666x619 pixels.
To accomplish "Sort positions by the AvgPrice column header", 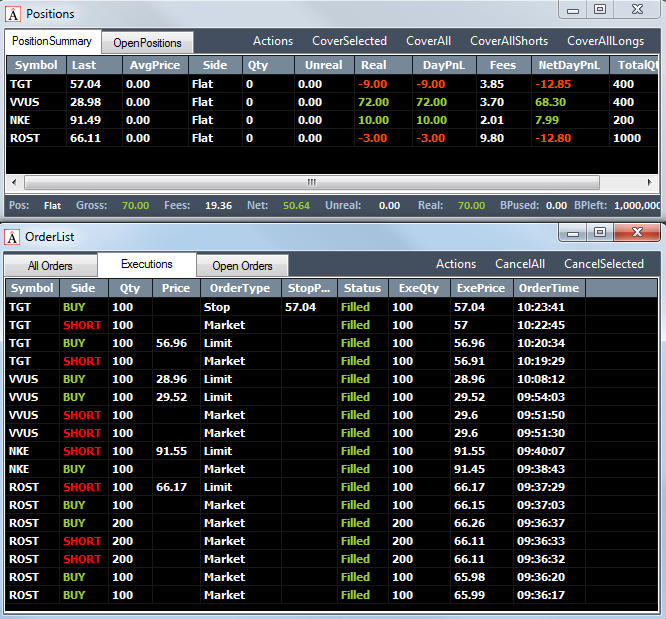I will [155, 65].
